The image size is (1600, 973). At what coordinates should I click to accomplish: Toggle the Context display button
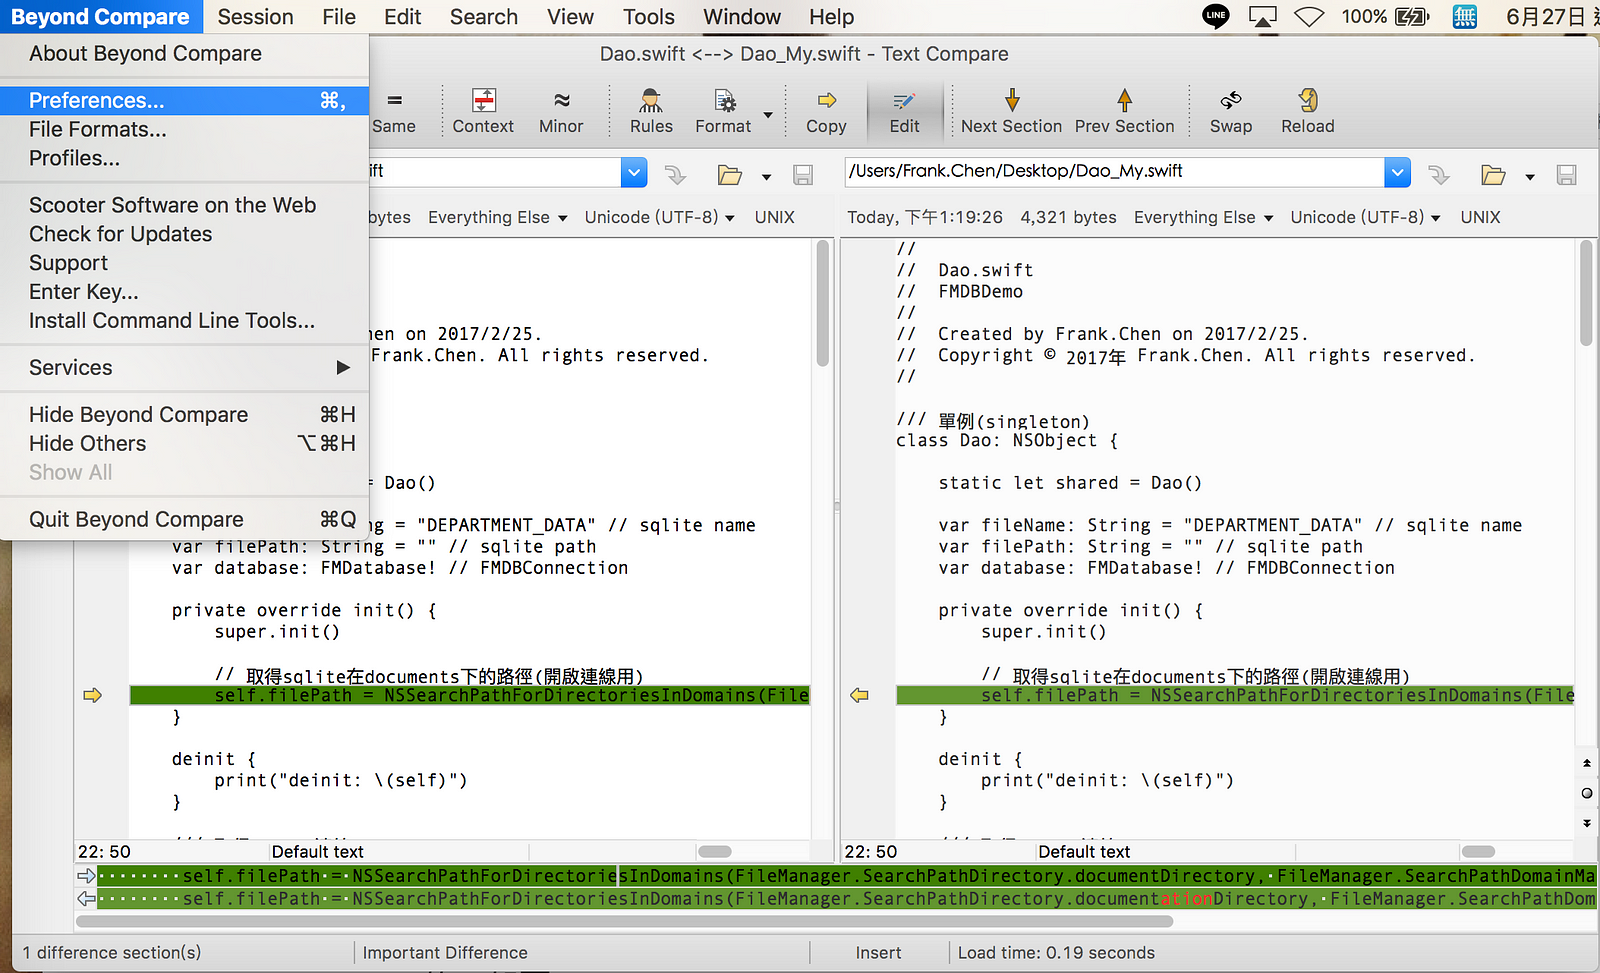point(483,111)
